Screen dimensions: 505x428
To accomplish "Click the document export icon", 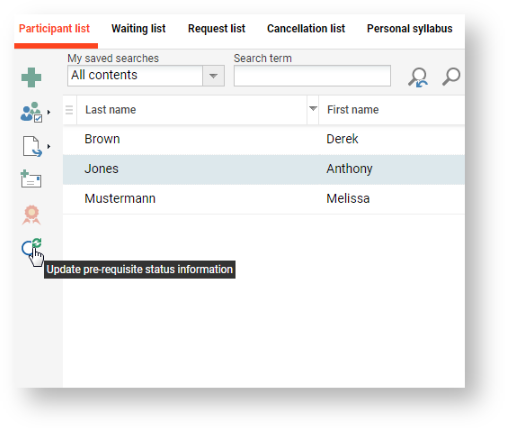I will coord(32,146).
